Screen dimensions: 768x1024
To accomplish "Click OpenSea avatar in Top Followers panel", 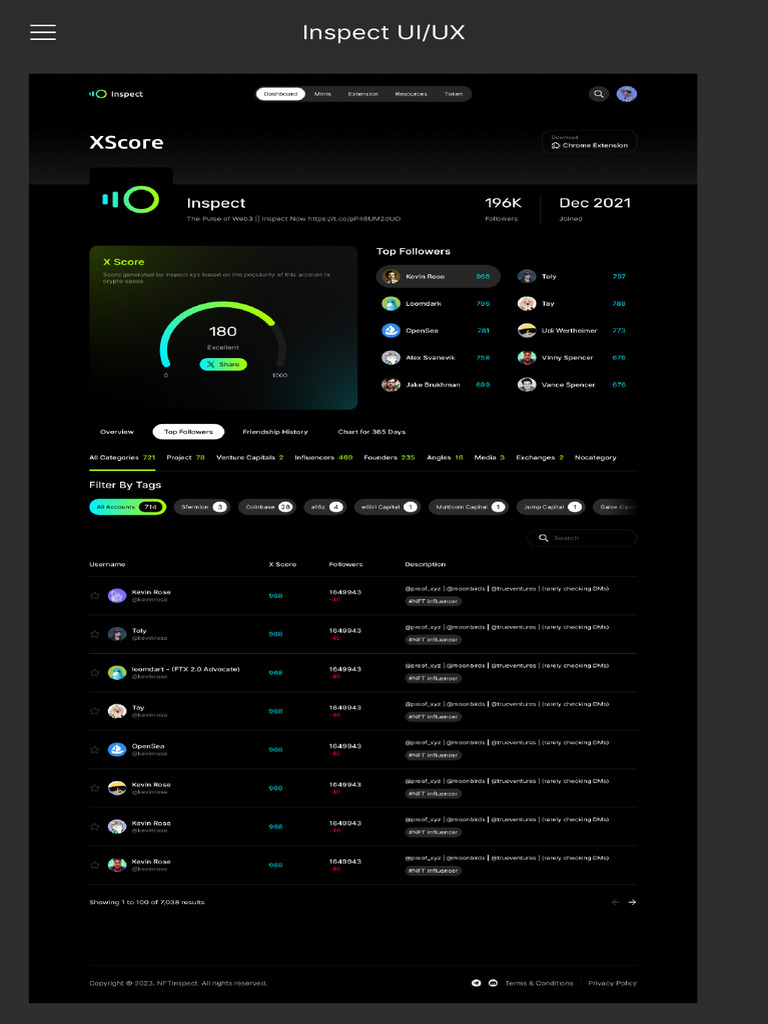I will pyautogui.click(x=391, y=330).
